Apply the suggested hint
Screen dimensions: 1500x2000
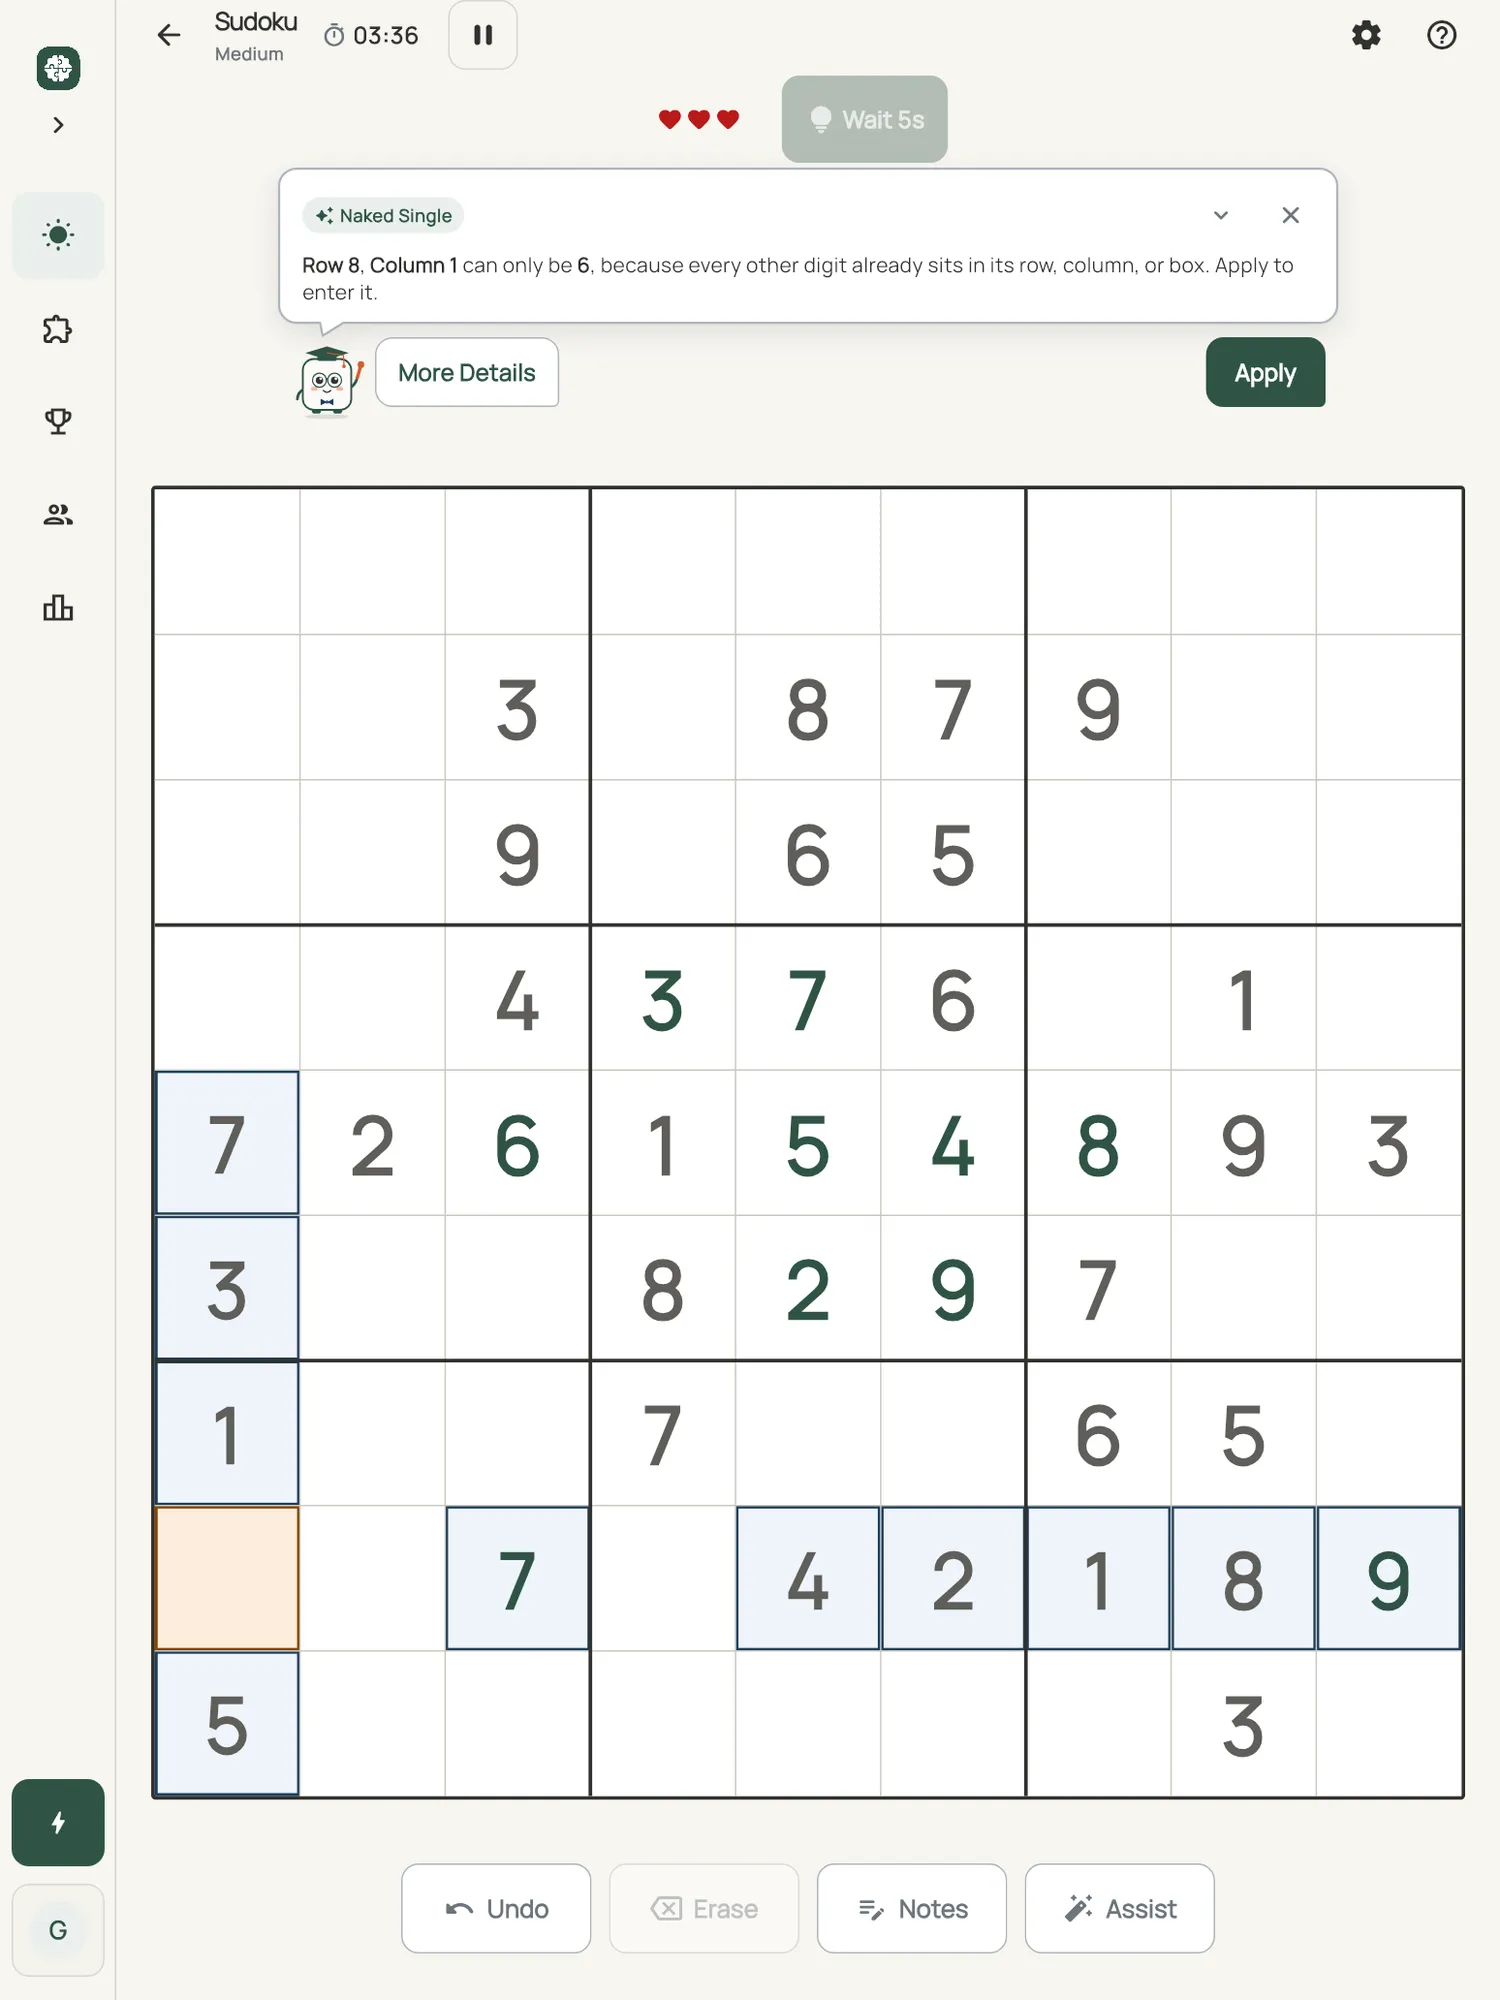coord(1265,373)
